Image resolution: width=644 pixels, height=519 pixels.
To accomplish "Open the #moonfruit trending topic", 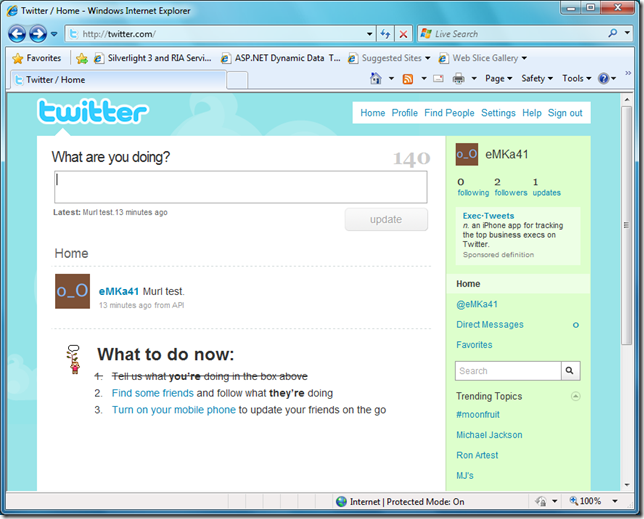I will [478, 414].
